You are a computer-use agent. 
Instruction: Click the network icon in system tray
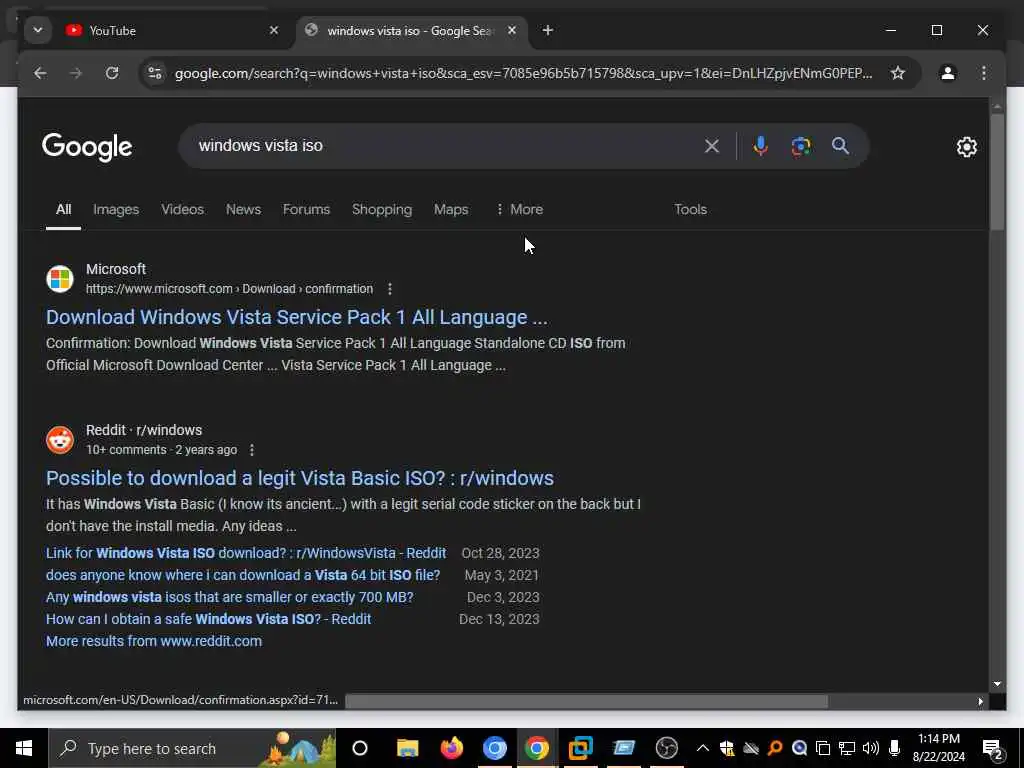pos(847,748)
